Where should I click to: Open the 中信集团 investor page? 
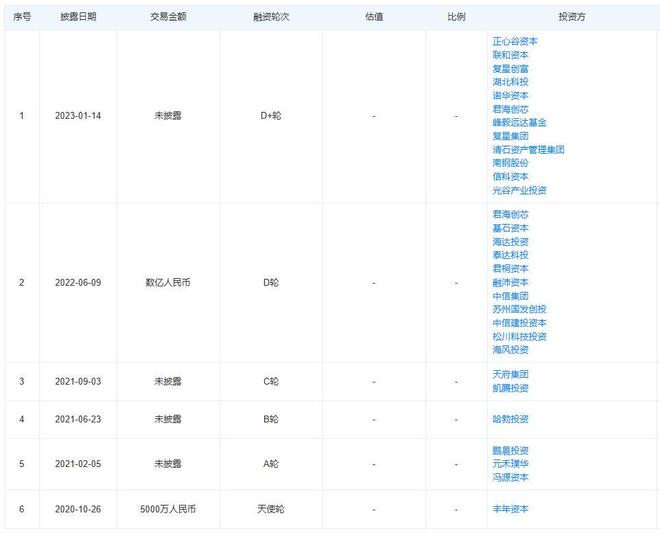click(x=510, y=296)
